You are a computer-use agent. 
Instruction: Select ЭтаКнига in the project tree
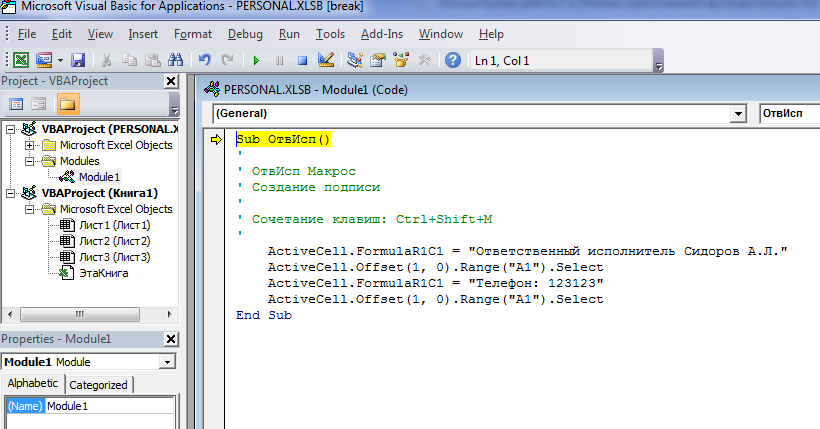click(104, 273)
